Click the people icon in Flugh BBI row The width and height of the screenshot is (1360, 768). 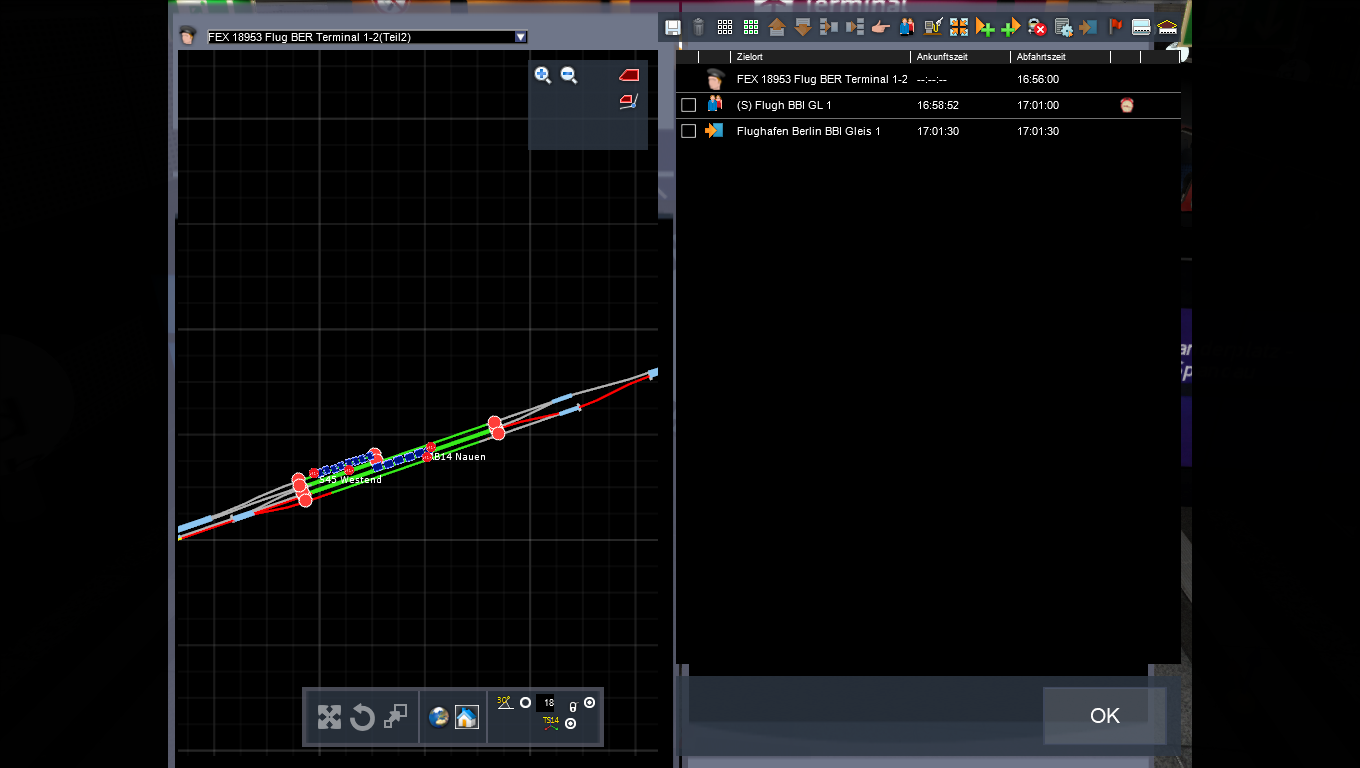pos(714,104)
